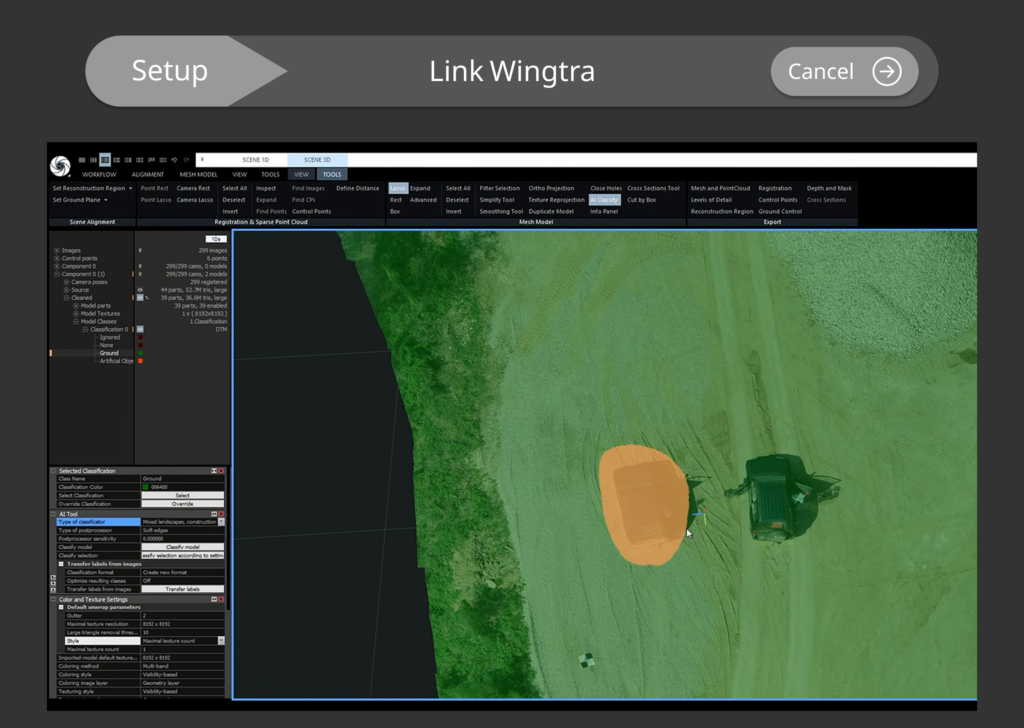Expand the Camera poses node
Image resolution: width=1024 pixels, height=728 pixels.
66,282
